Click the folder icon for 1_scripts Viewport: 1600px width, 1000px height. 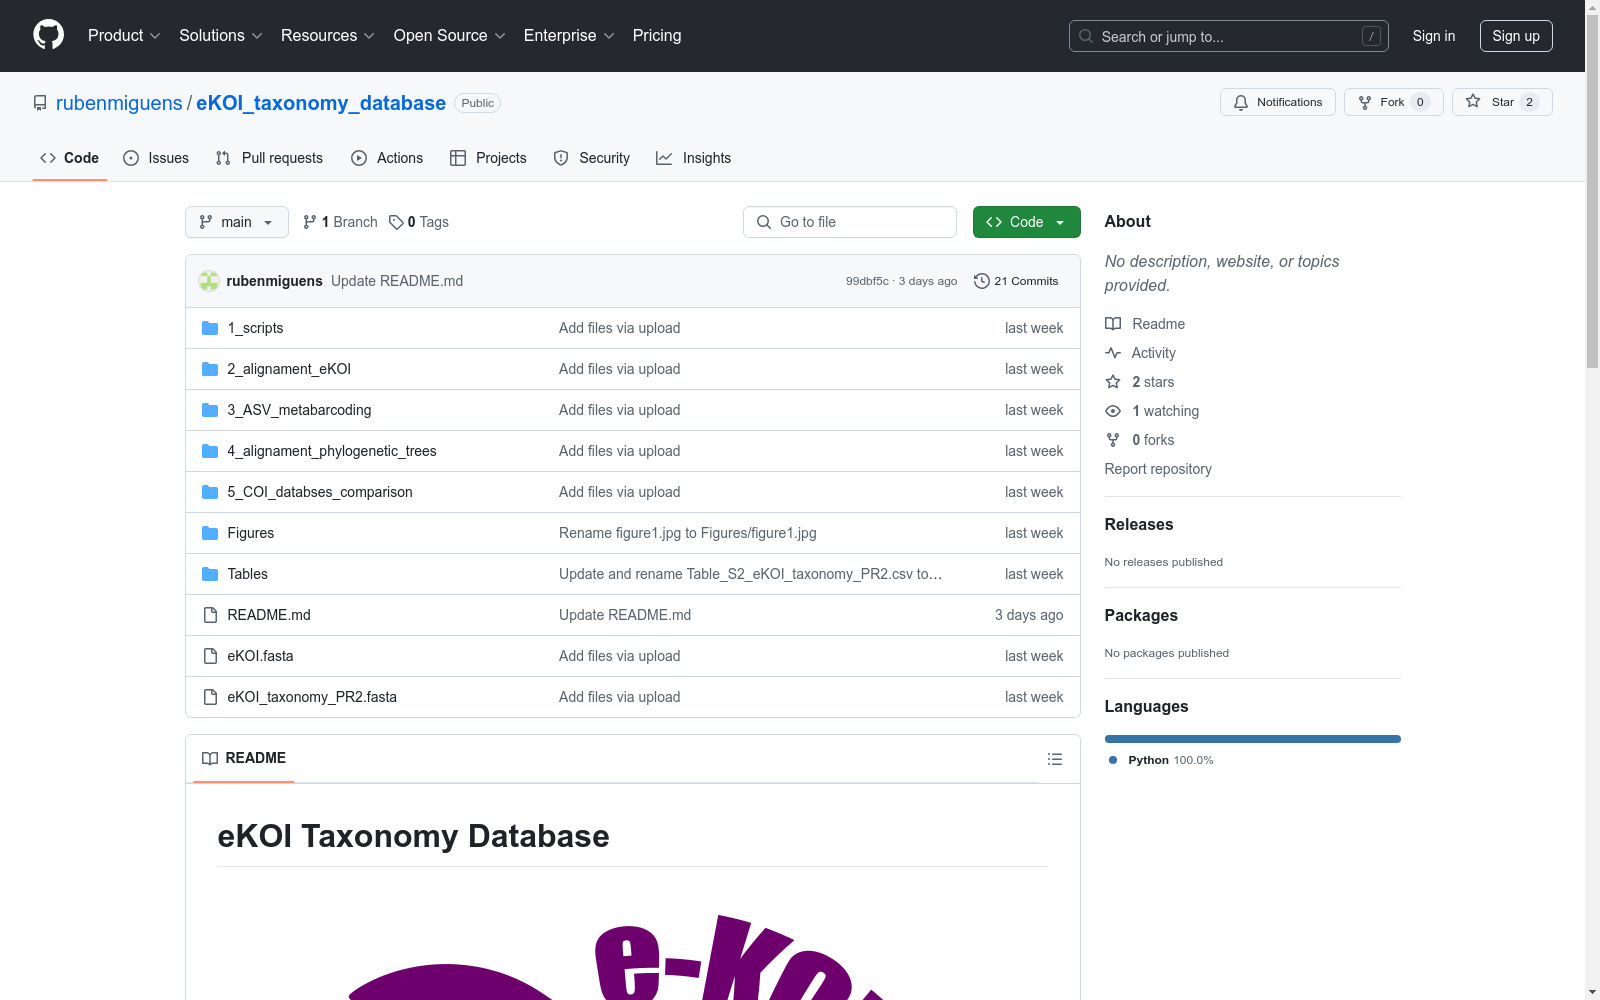point(210,328)
